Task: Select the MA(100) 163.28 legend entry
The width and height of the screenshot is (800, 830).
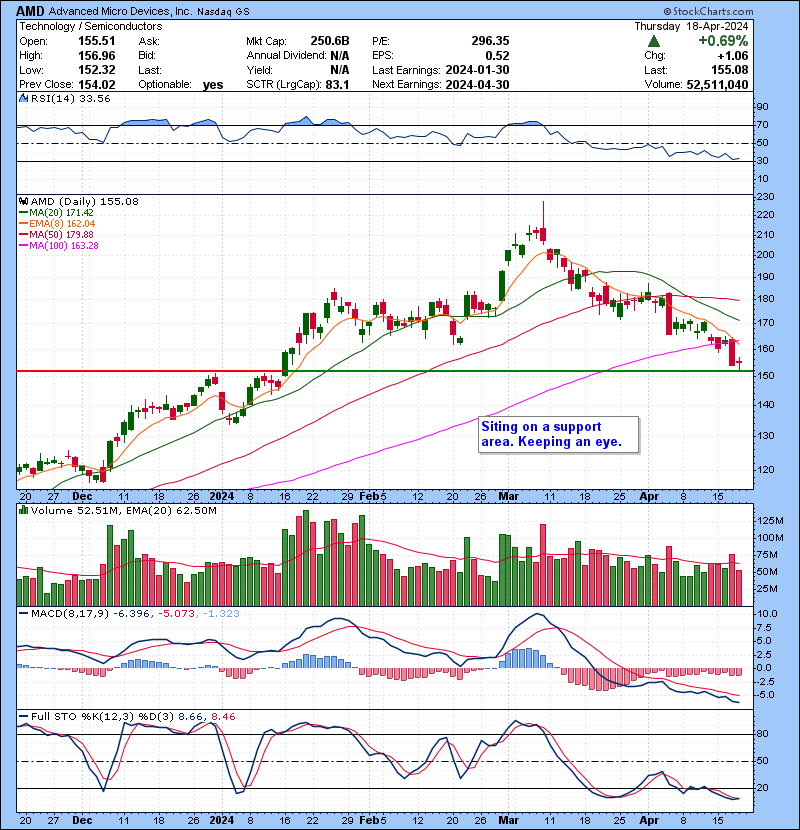Action: click(x=59, y=246)
